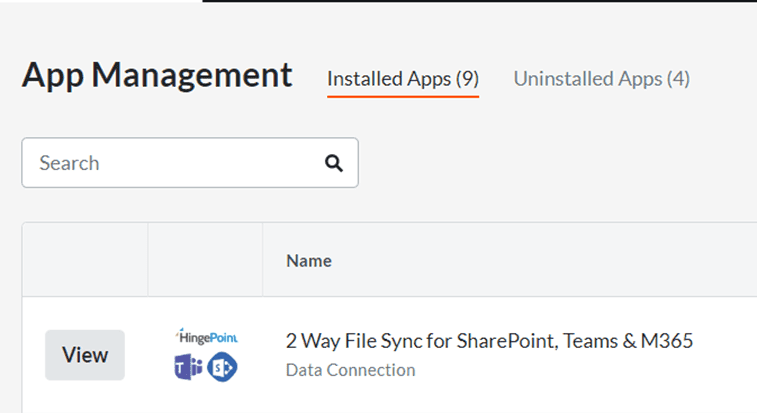This screenshot has width=757, height=413.
Task: Click the magnifying glass search icon
Action: click(334, 163)
